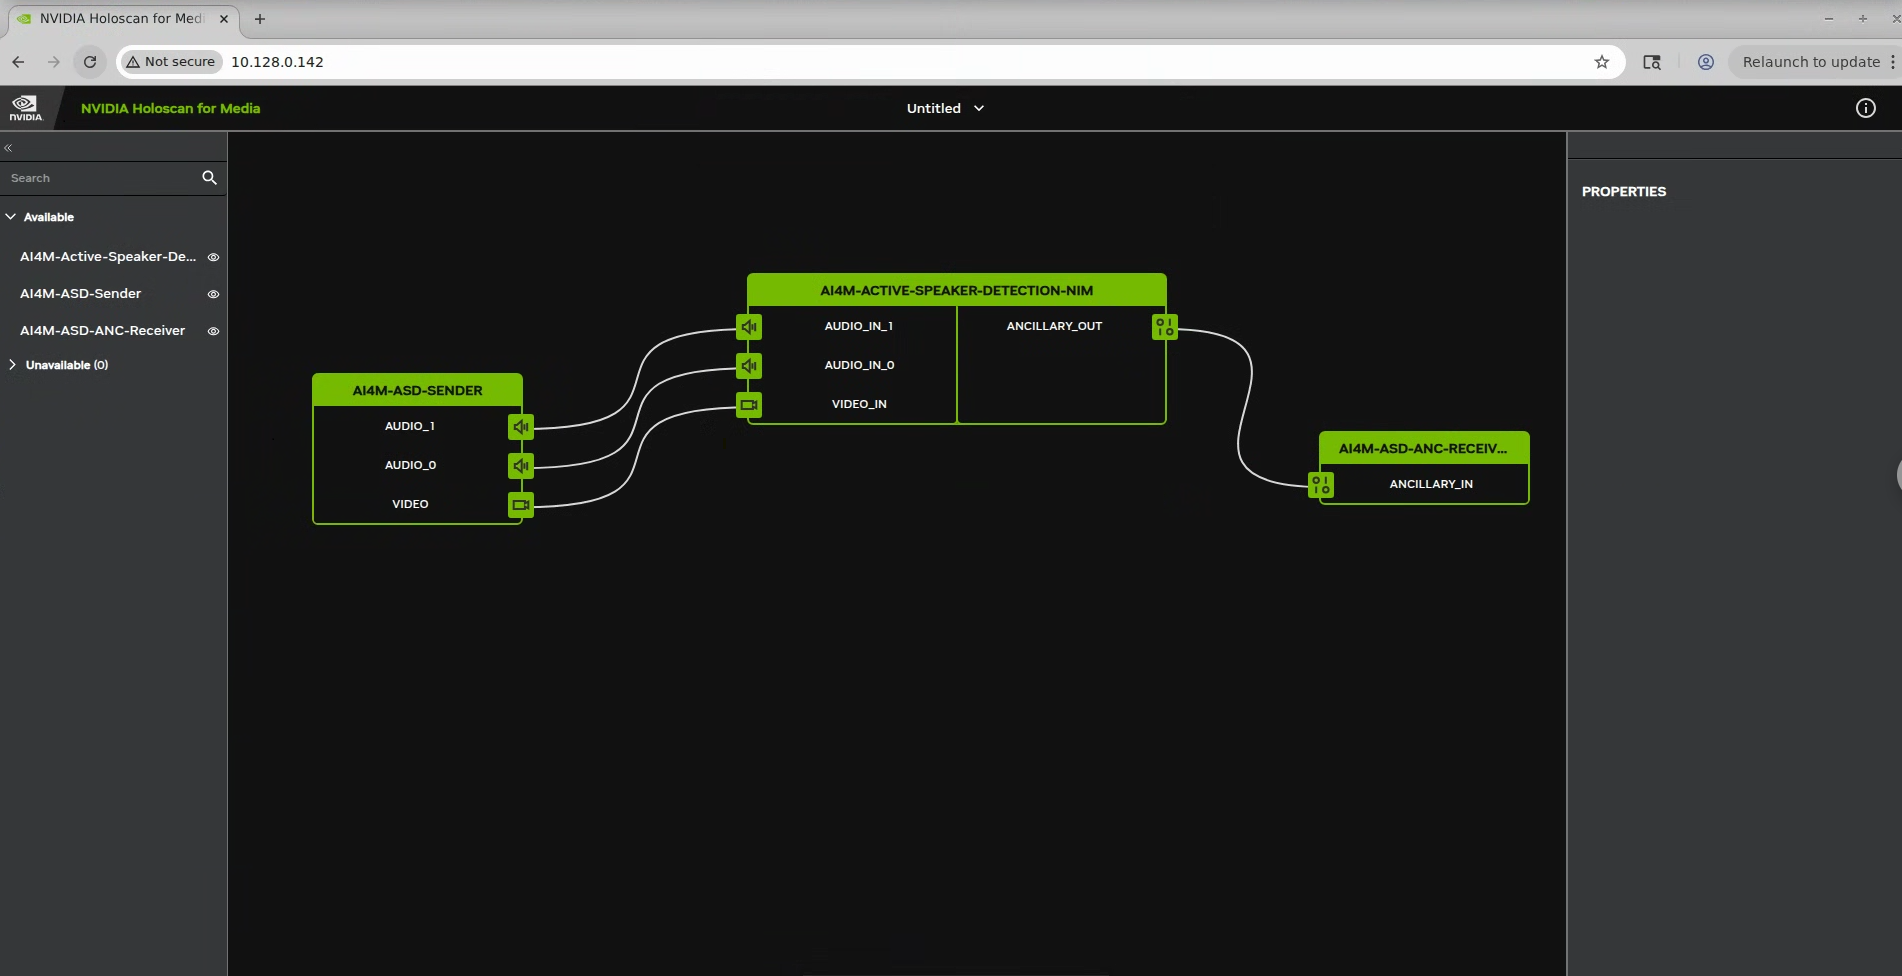Select AI4M-ASD-ANC-Receiver in the list
The width and height of the screenshot is (1902, 976).
click(102, 331)
